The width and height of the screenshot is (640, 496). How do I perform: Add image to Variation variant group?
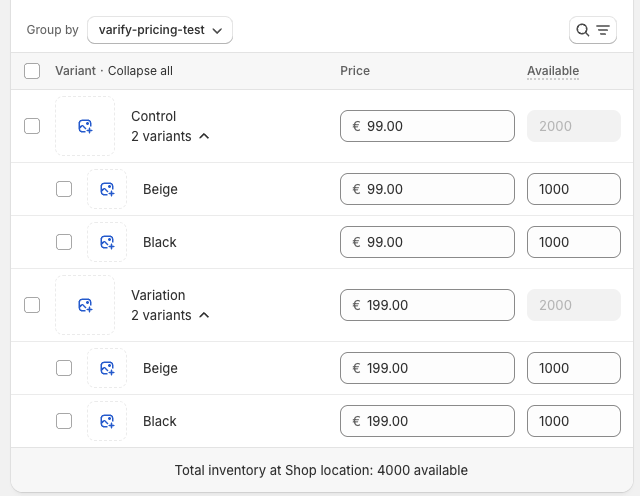(85, 305)
